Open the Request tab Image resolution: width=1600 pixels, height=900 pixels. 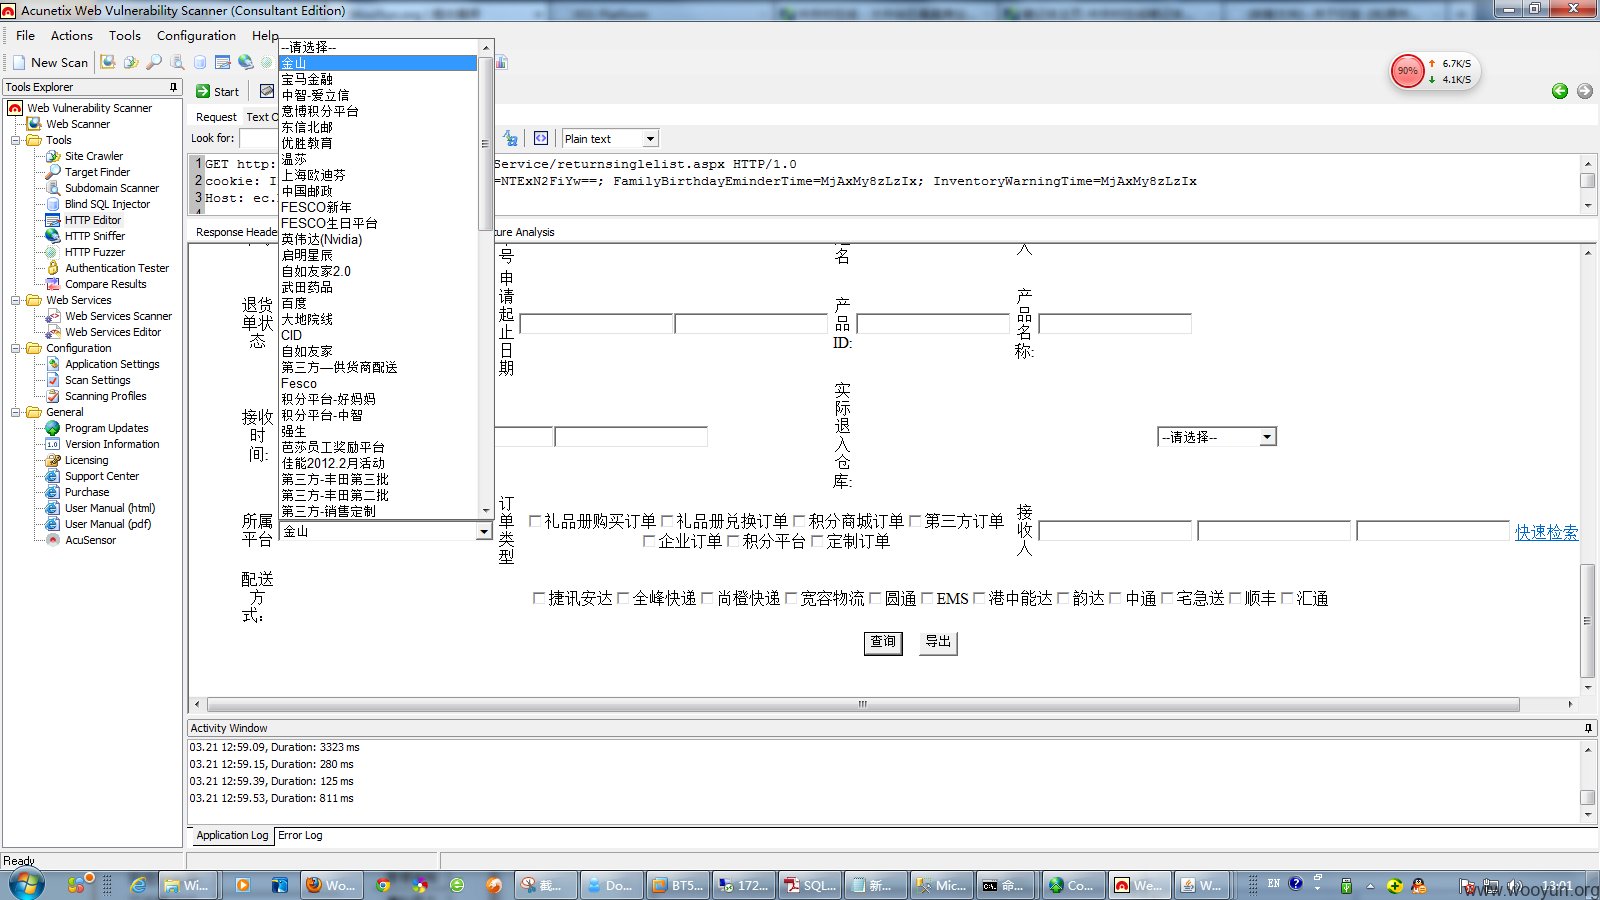coord(216,117)
